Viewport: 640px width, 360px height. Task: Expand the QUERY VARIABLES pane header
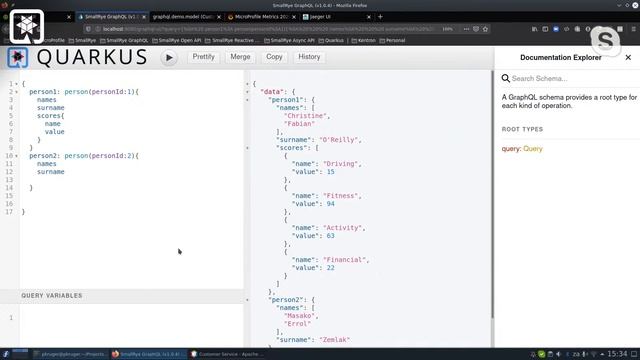pos(122,296)
